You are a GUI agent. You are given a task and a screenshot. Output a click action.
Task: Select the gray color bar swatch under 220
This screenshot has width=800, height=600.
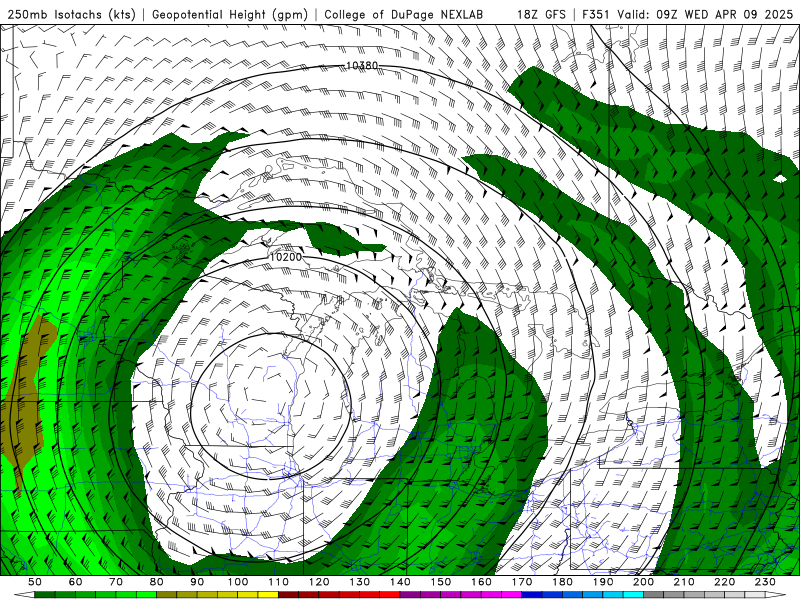(x=715, y=595)
